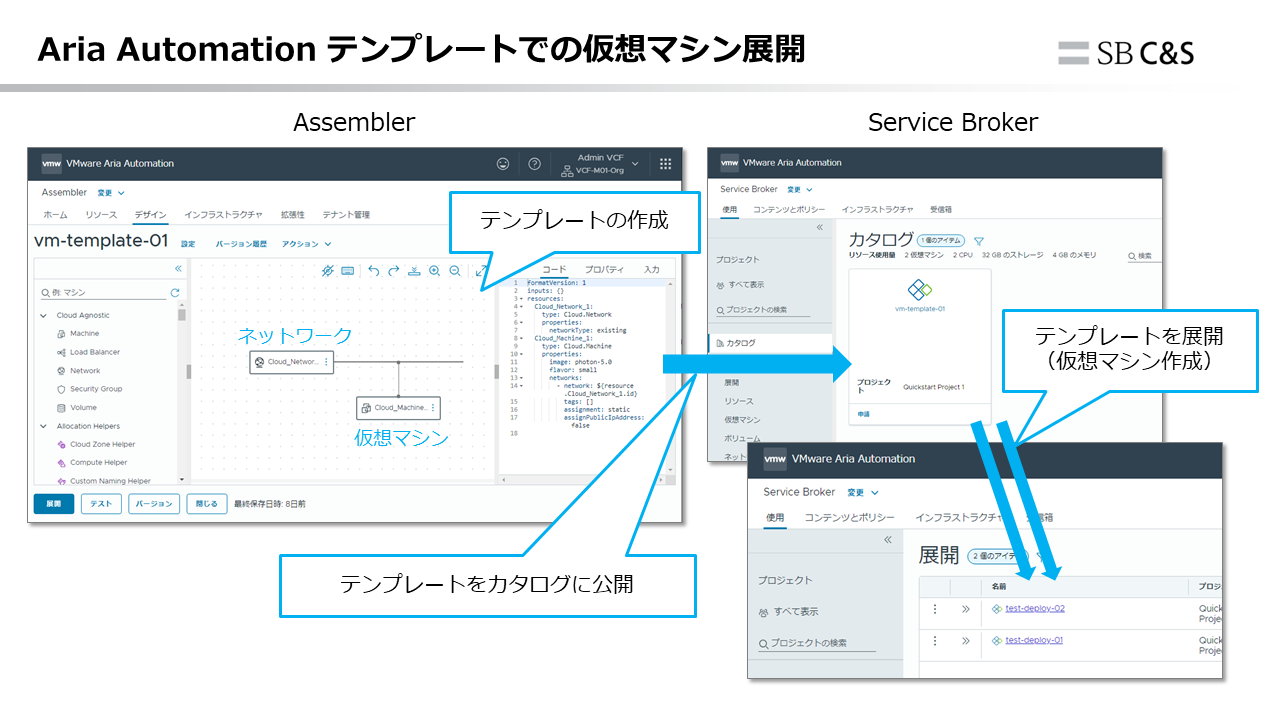Refresh the resource search list
The image size is (1280, 720).
tap(175, 293)
